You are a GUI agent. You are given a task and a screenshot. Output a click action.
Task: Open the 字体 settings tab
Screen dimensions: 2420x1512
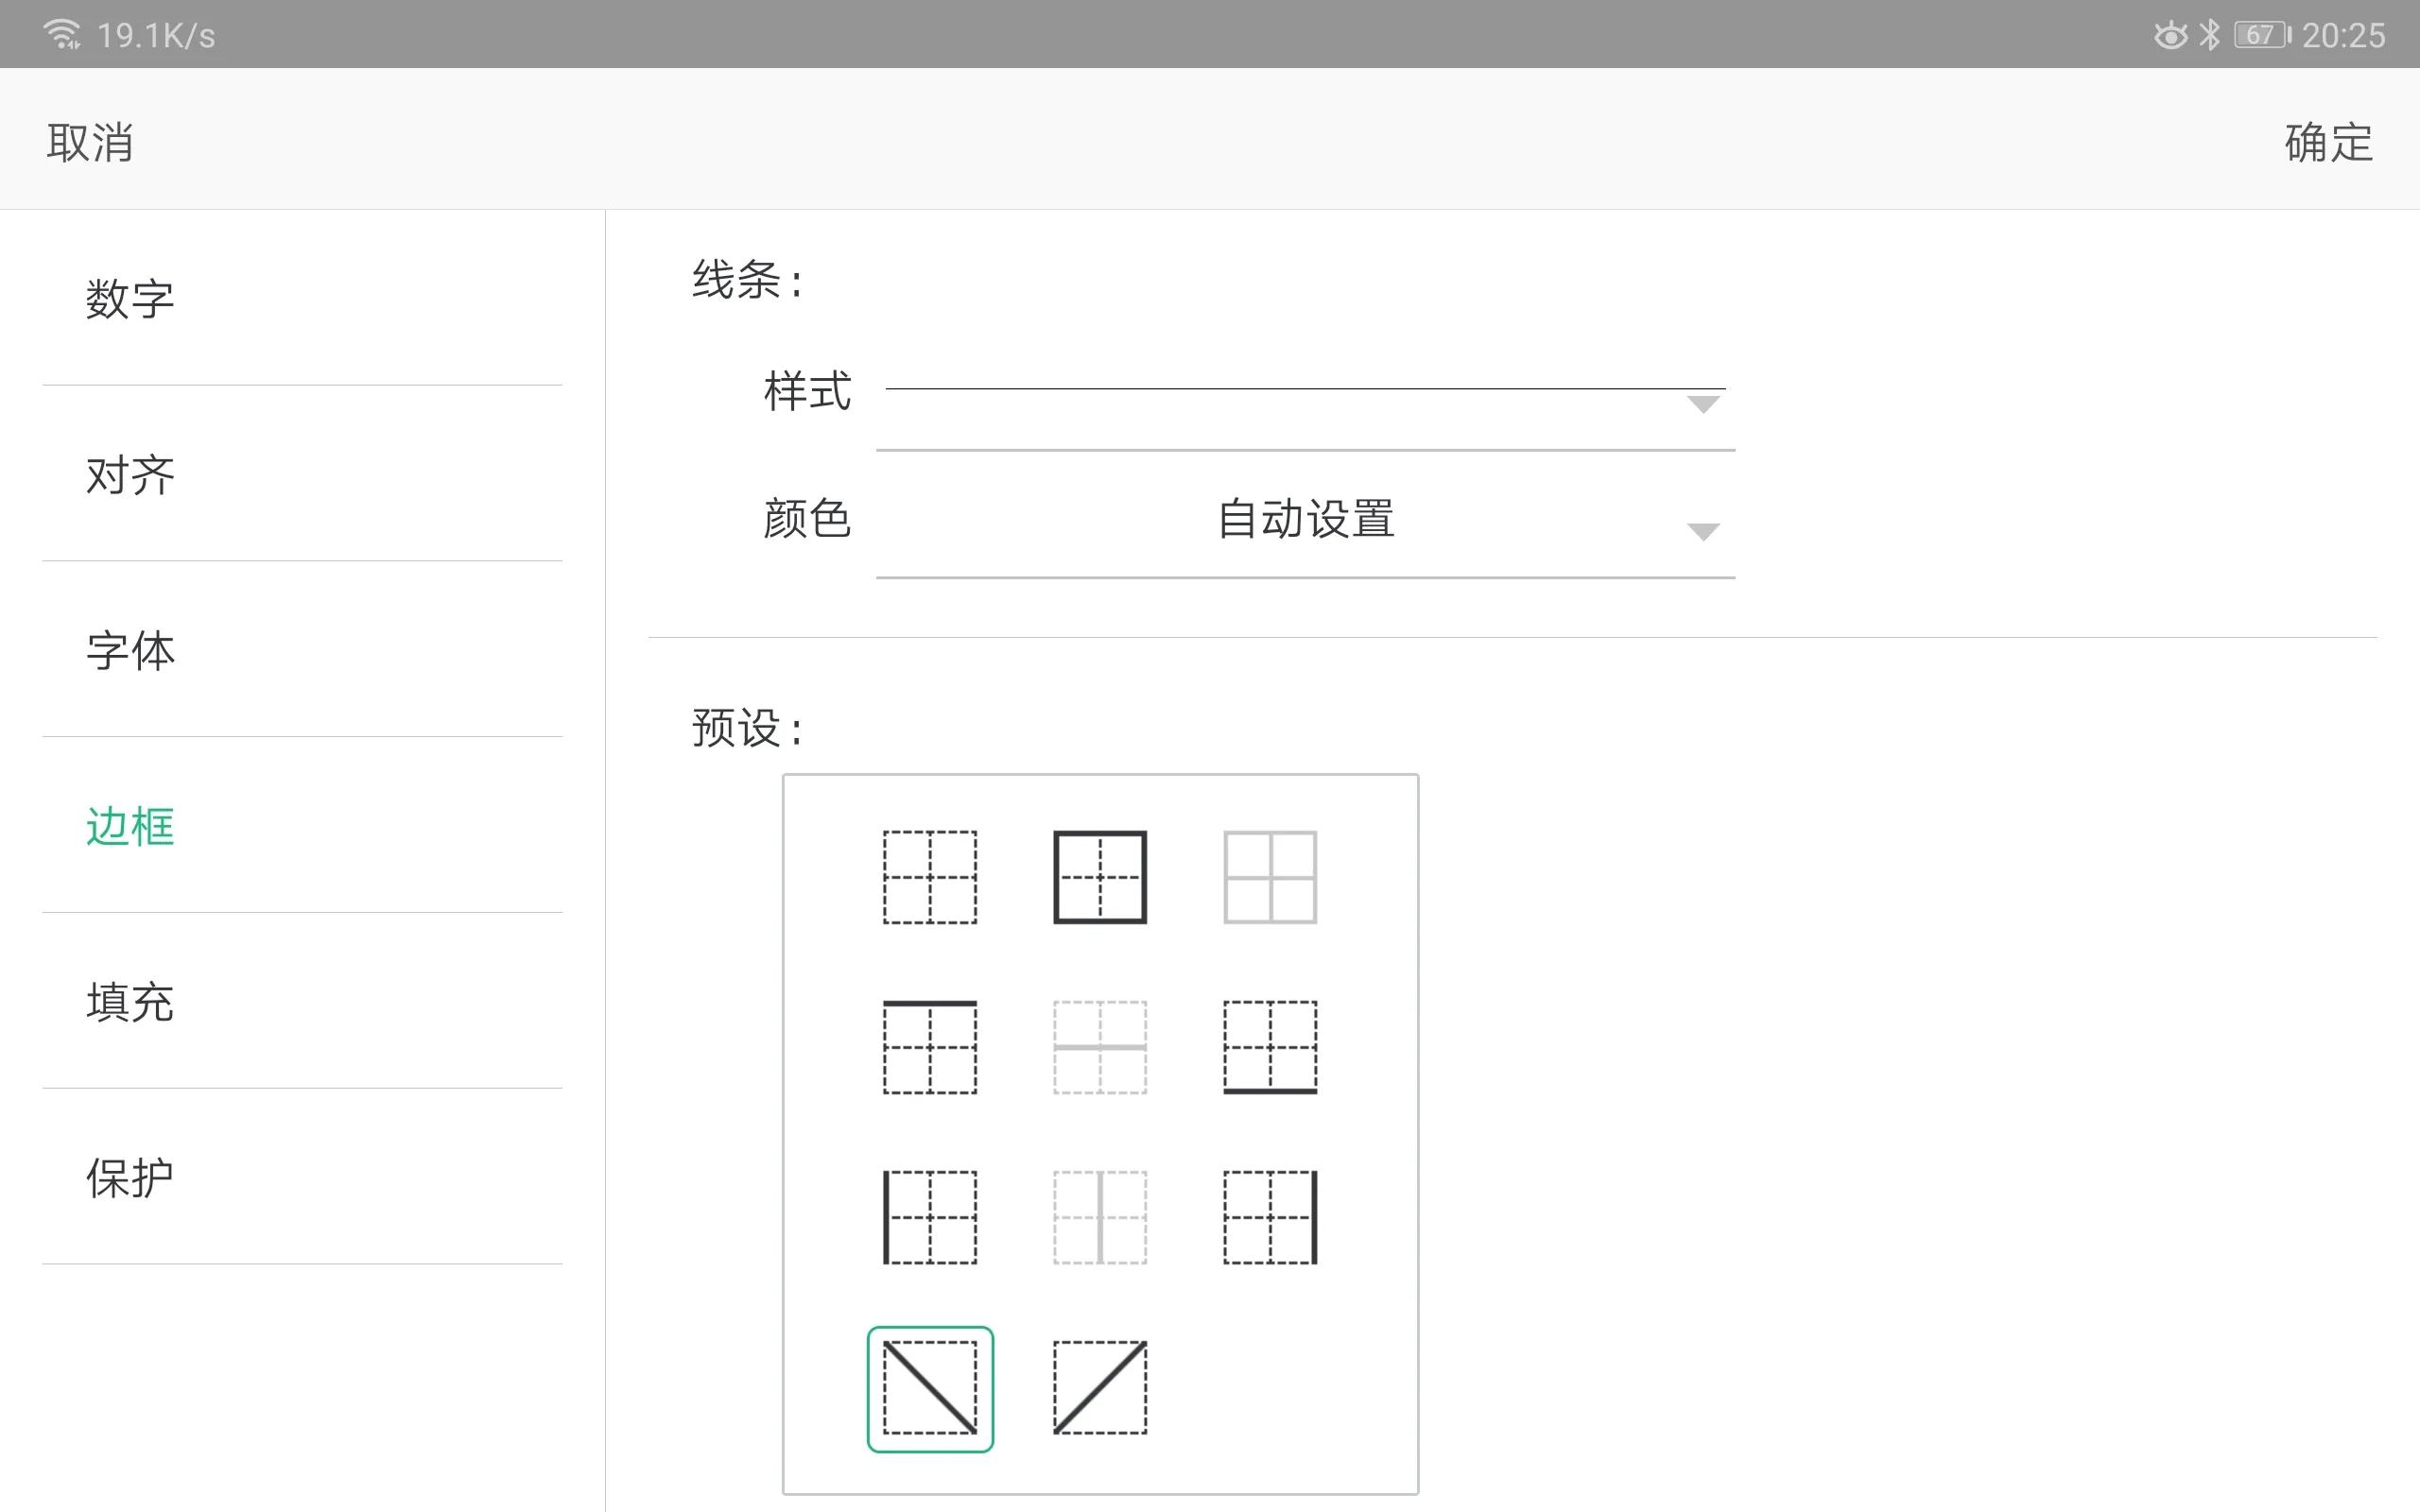tap(130, 651)
